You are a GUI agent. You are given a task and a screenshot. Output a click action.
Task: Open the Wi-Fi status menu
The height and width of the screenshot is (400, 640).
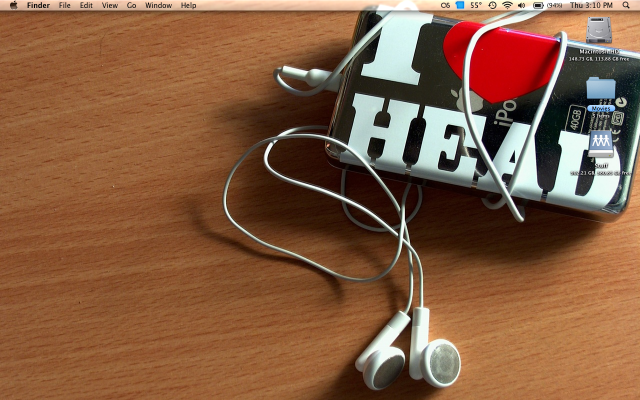507,5
